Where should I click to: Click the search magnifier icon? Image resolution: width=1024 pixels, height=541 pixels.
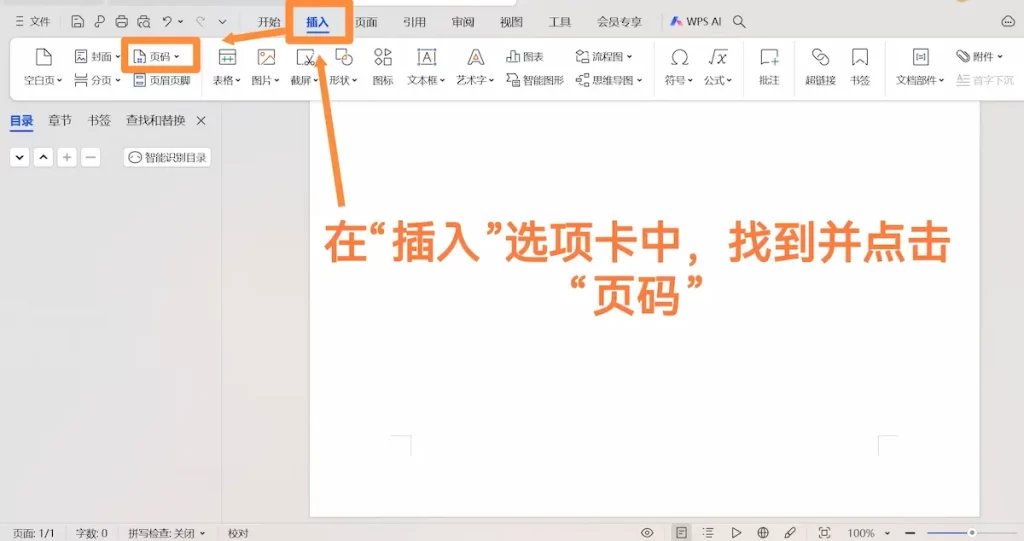point(739,22)
